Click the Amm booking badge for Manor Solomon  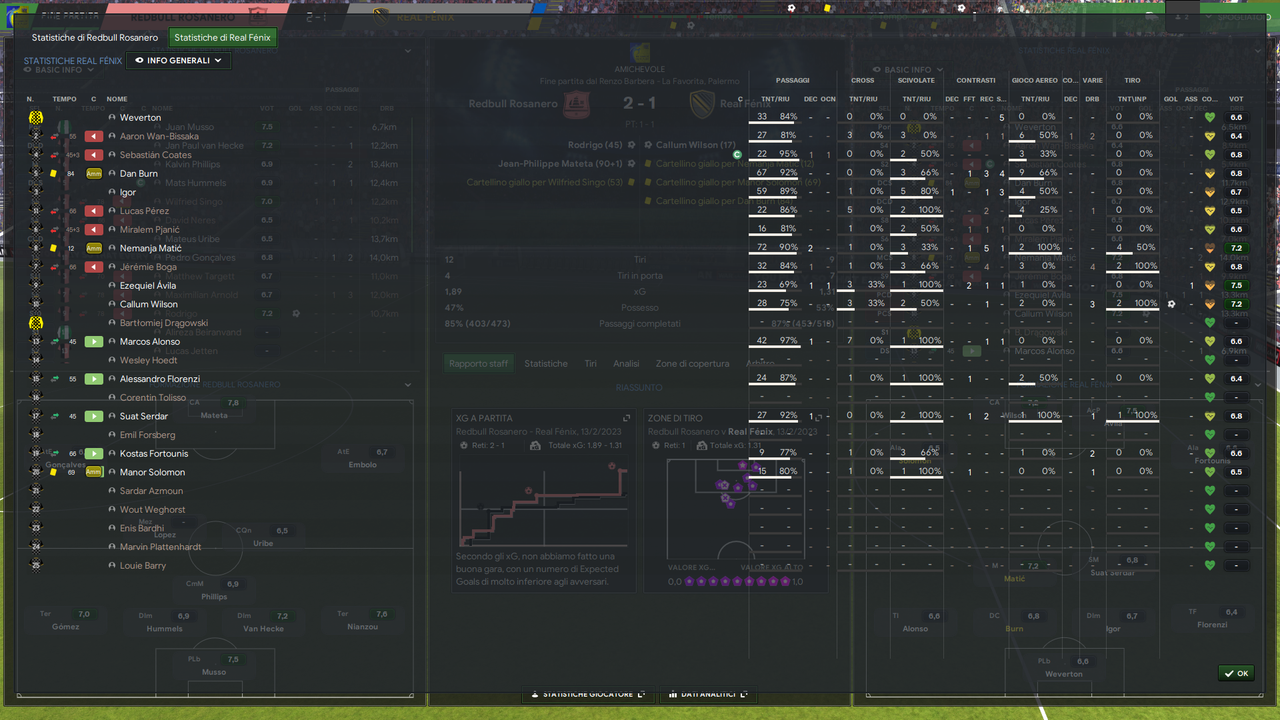pyautogui.click(x=94, y=472)
